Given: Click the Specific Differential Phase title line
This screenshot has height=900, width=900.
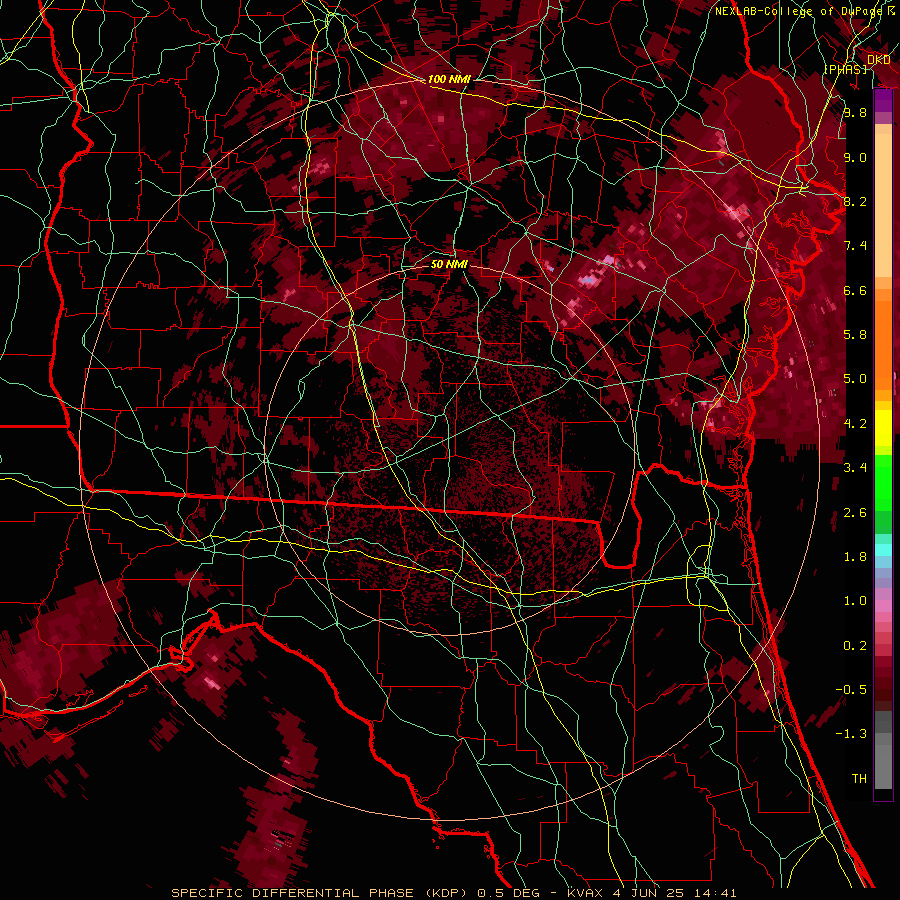Looking at the screenshot, I should tap(454, 893).
